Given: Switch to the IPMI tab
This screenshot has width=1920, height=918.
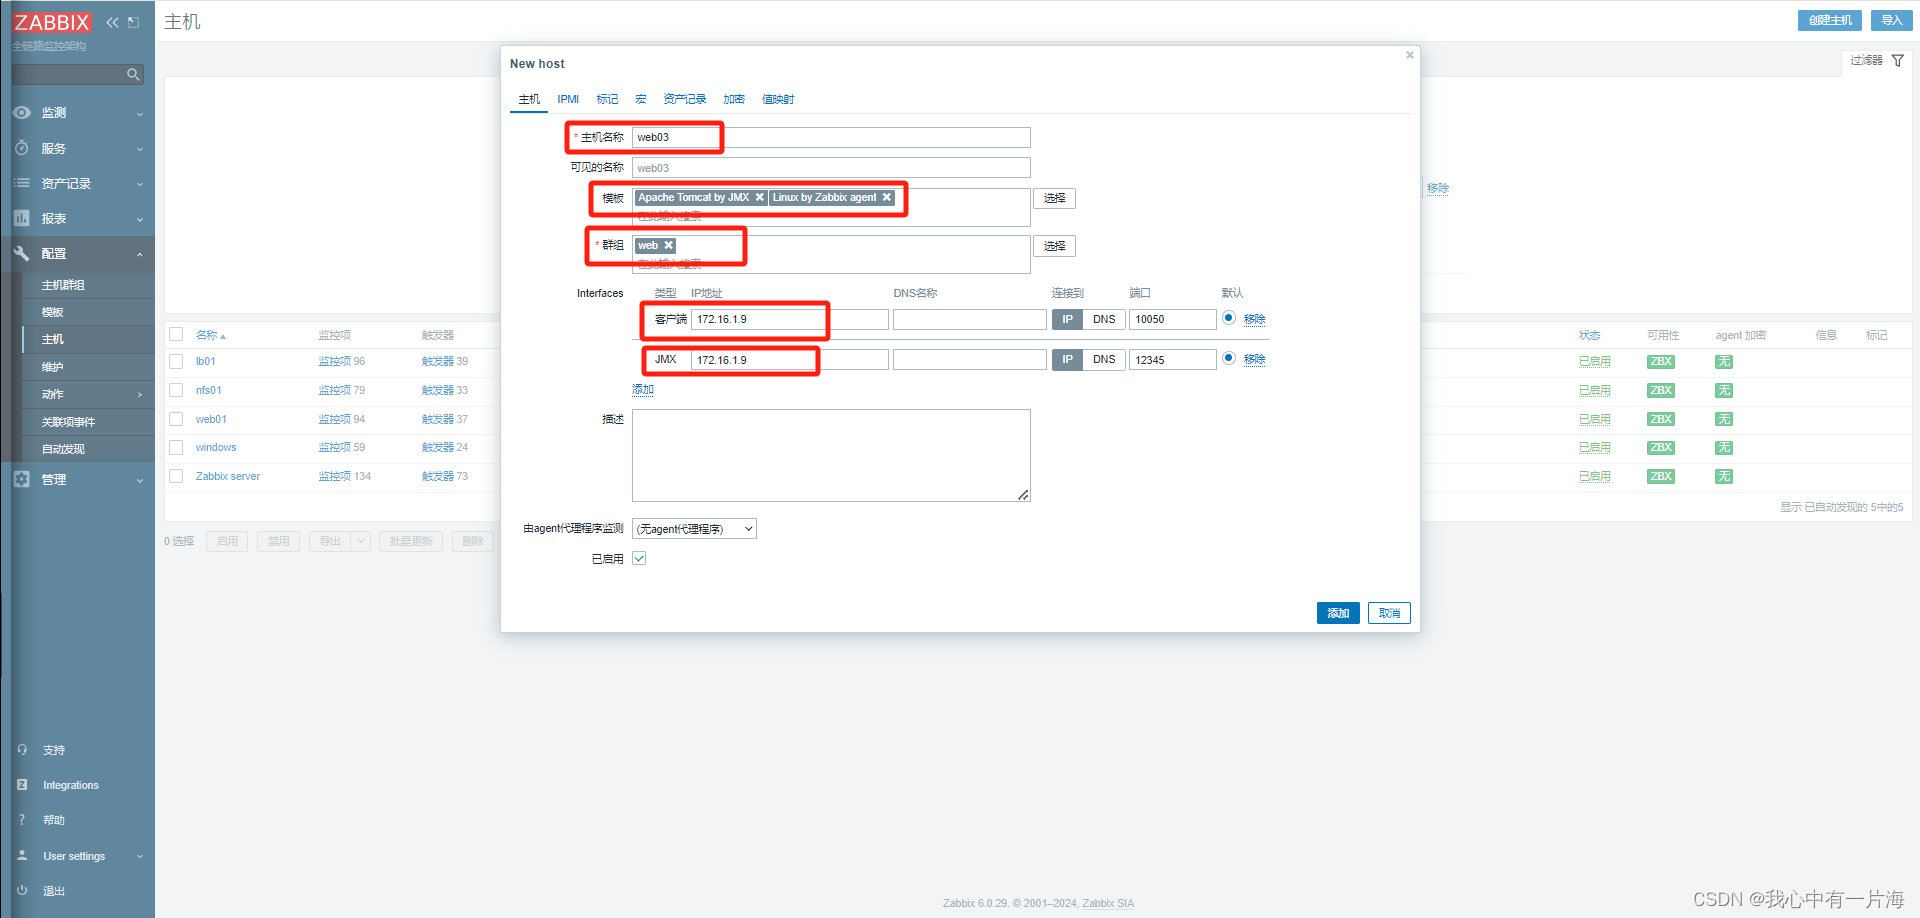Looking at the screenshot, I should coord(568,99).
